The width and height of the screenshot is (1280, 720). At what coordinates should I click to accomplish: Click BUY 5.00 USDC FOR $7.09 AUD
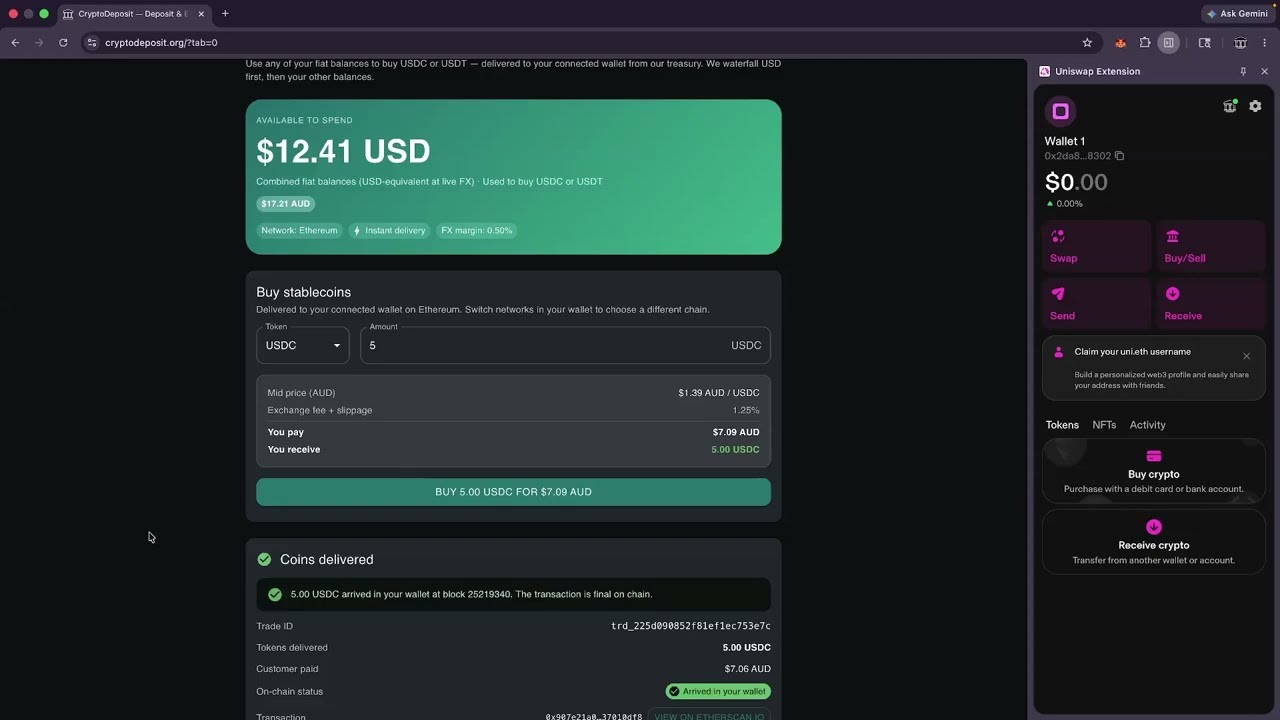[x=513, y=492]
